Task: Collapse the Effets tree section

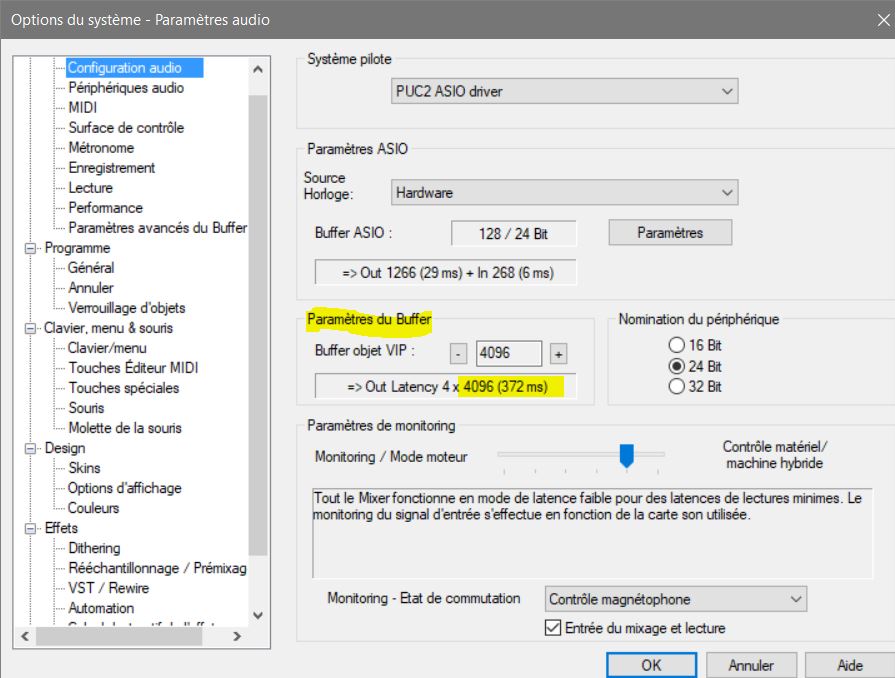Action: click(x=30, y=528)
